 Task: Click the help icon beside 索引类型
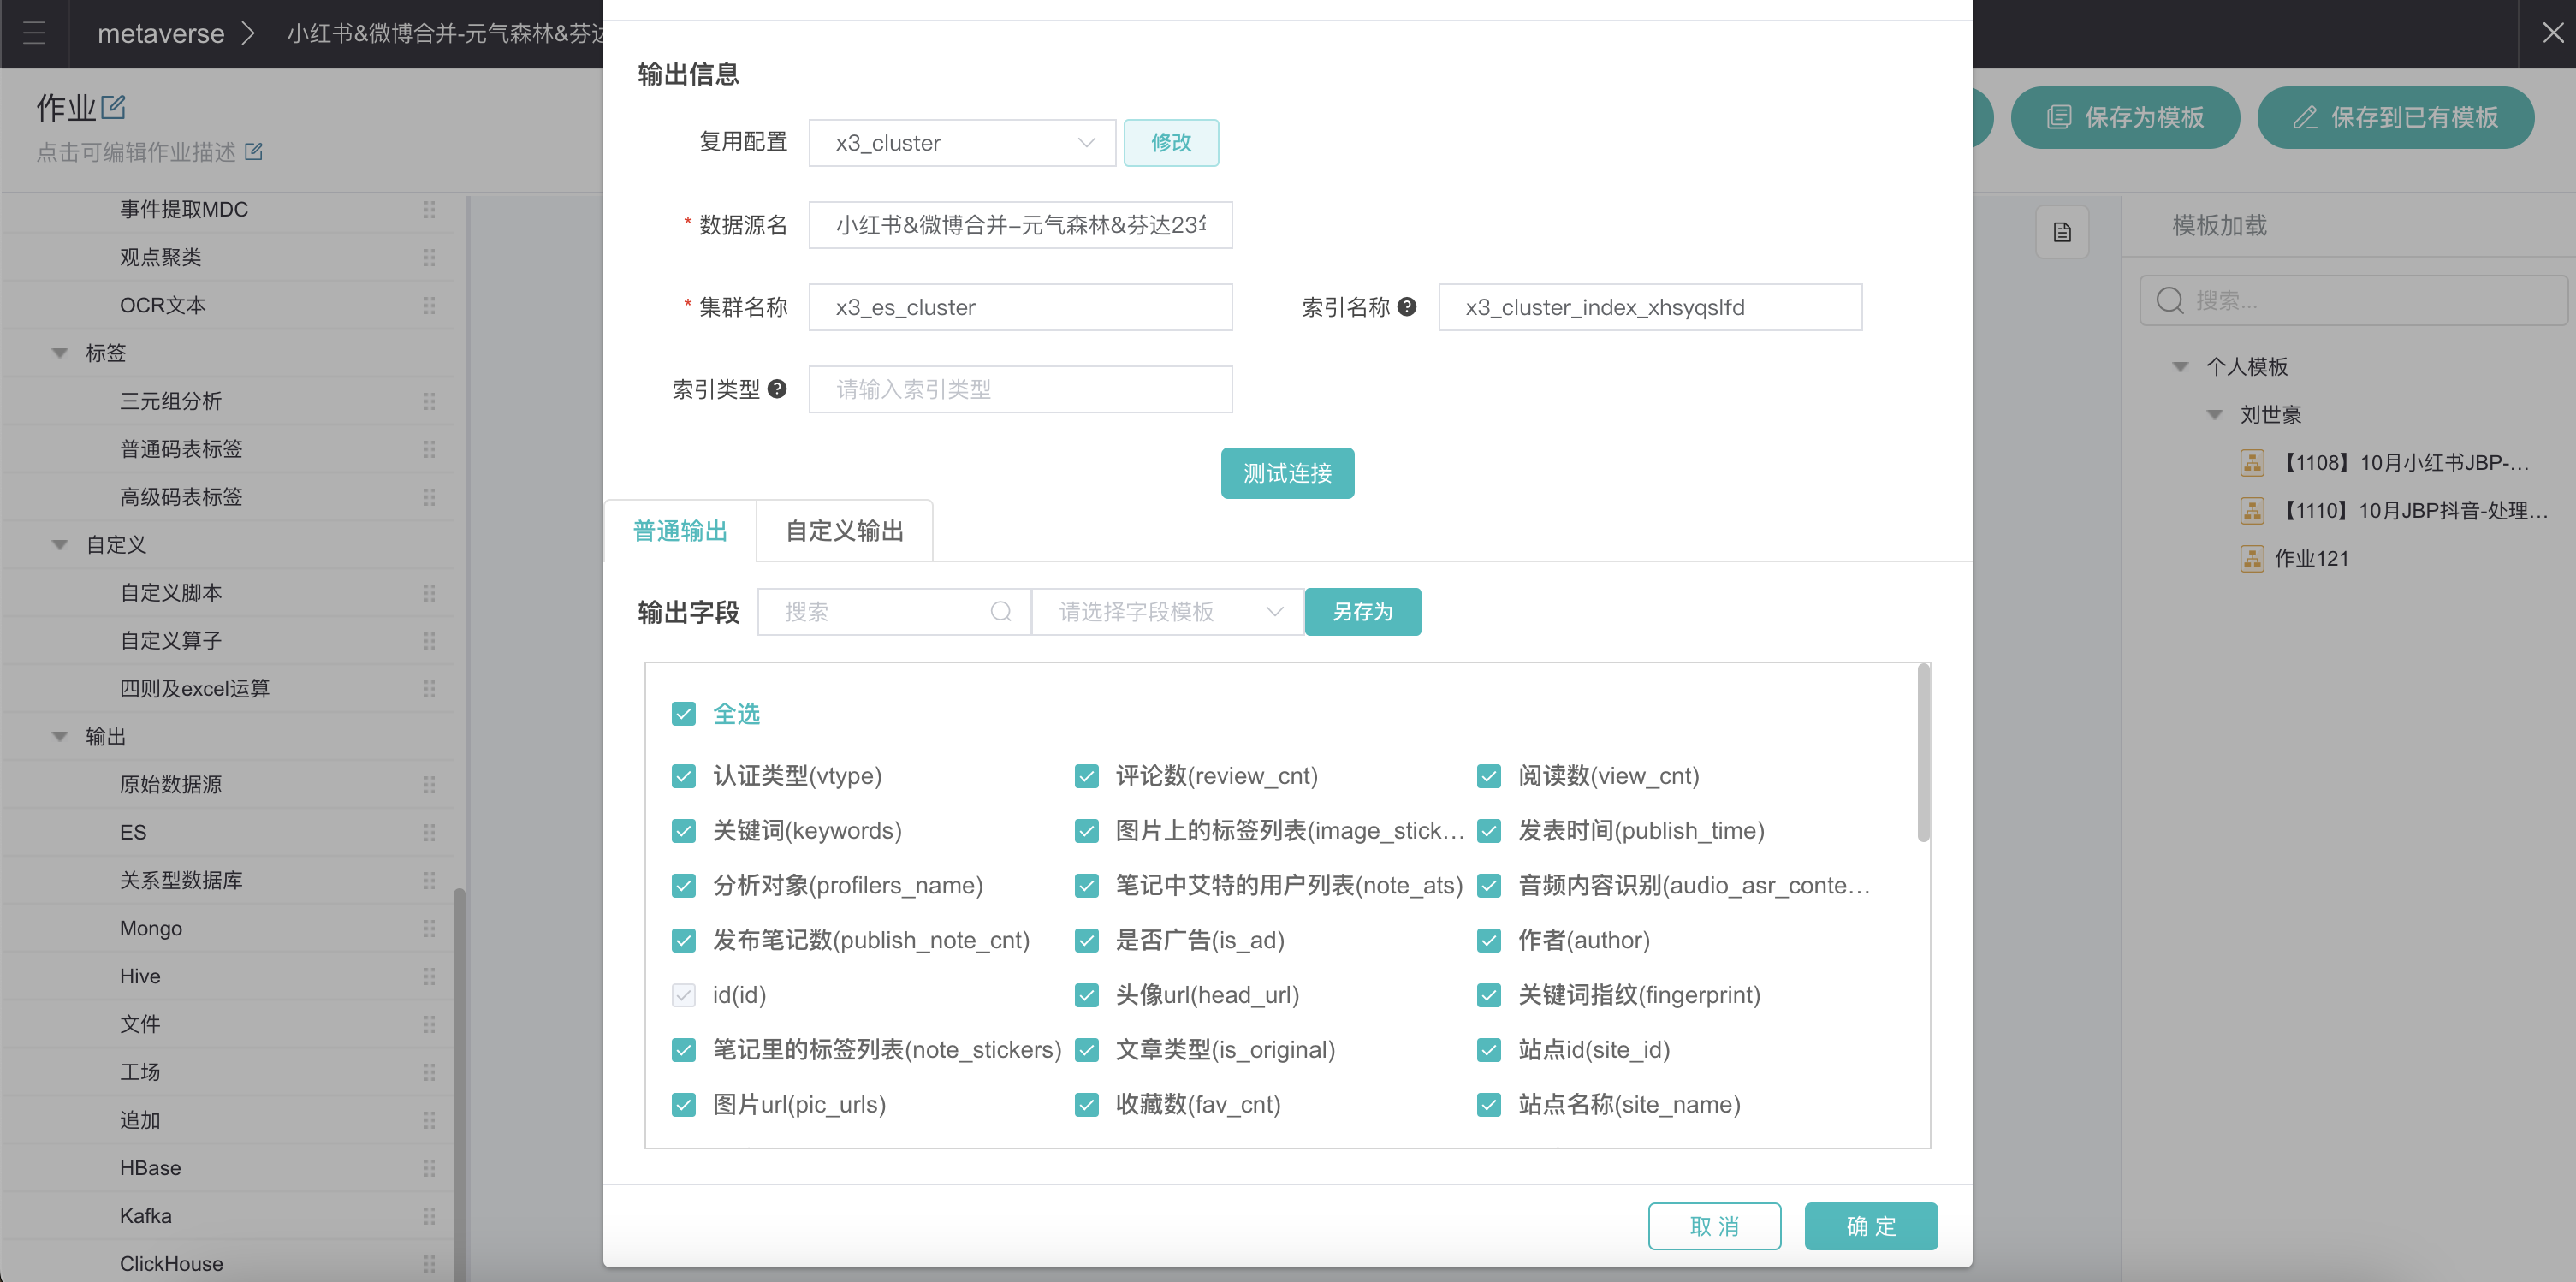click(x=777, y=389)
